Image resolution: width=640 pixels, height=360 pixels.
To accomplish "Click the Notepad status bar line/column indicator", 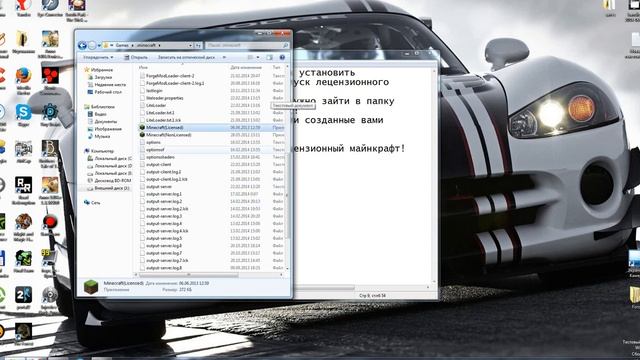I will (372, 295).
